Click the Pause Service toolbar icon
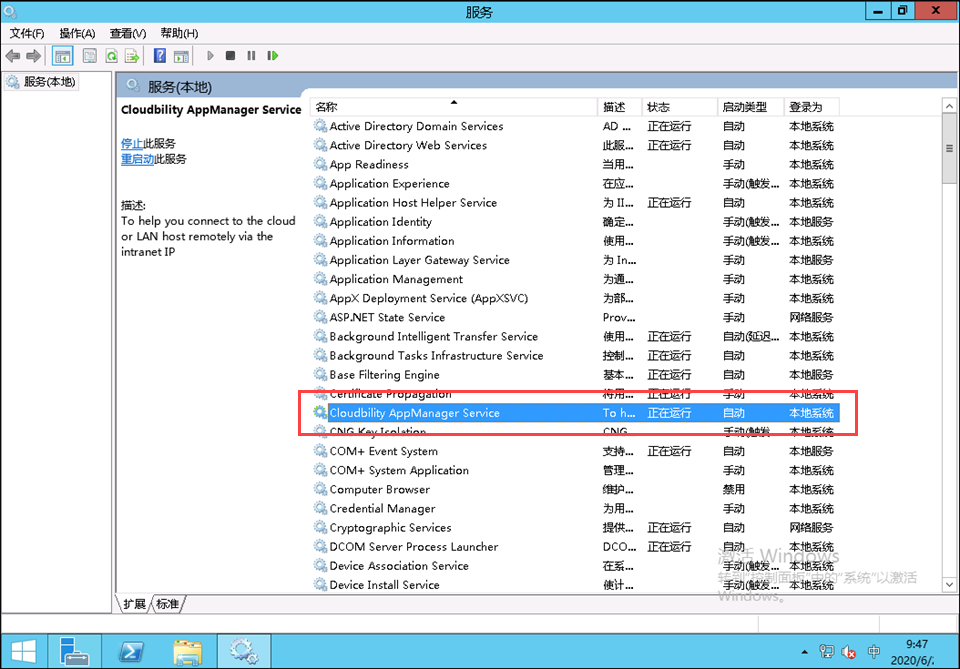The image size is (960, 669). pyautogui.click(x=251, y=56)
